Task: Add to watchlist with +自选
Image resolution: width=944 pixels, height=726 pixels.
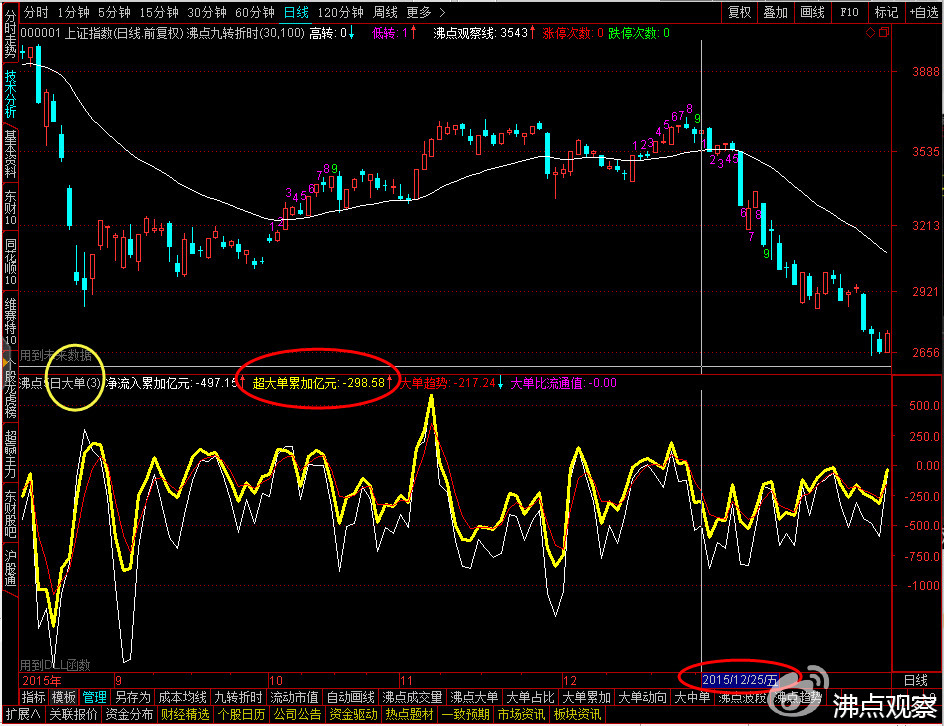Action: [x=924, y=12]
